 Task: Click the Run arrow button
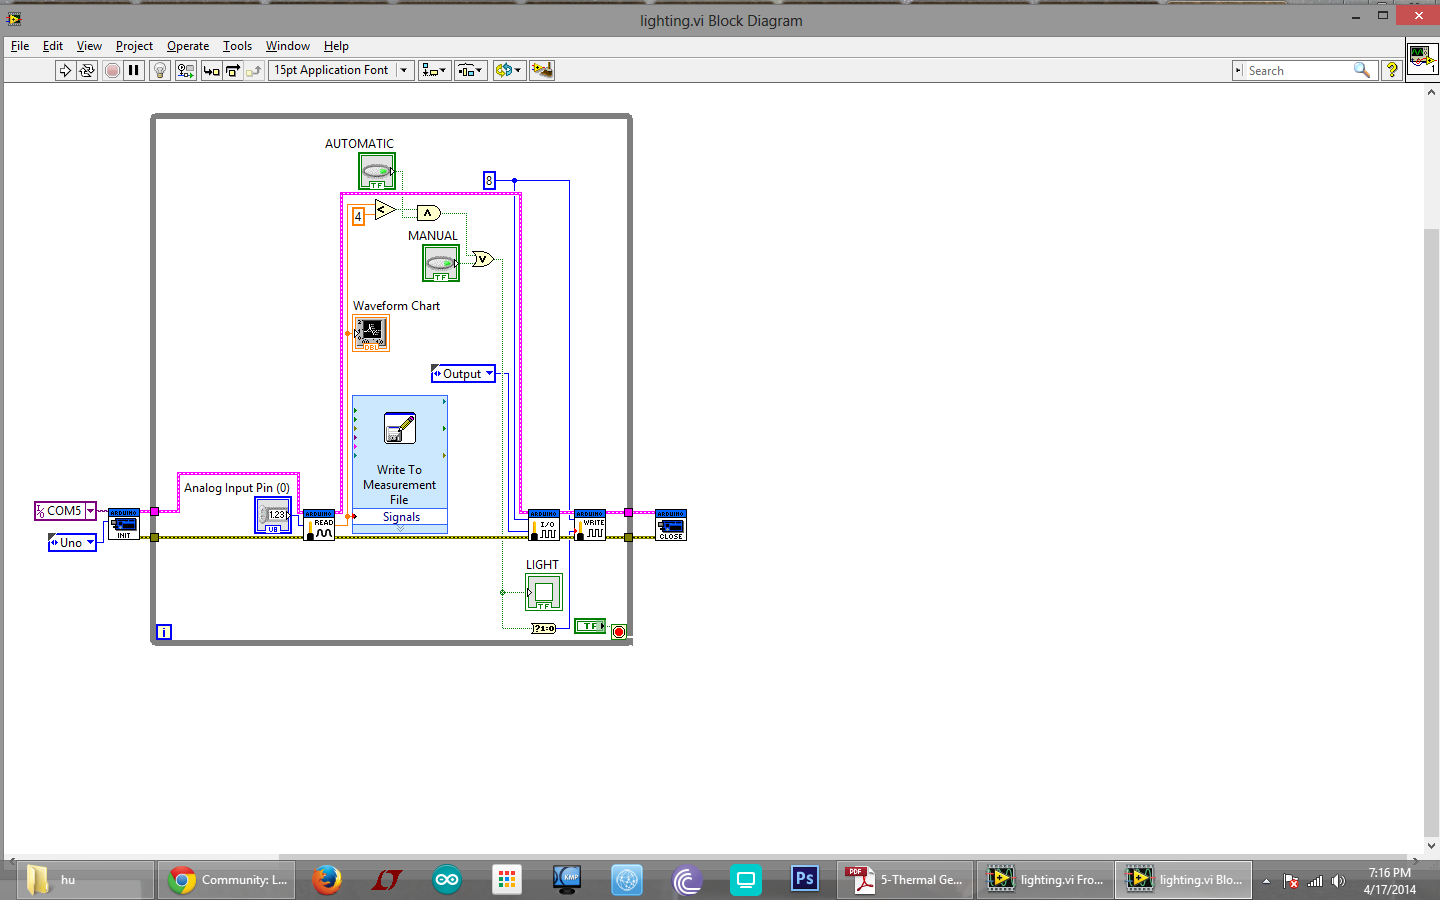pyautogui.click(x=65, y=70)
